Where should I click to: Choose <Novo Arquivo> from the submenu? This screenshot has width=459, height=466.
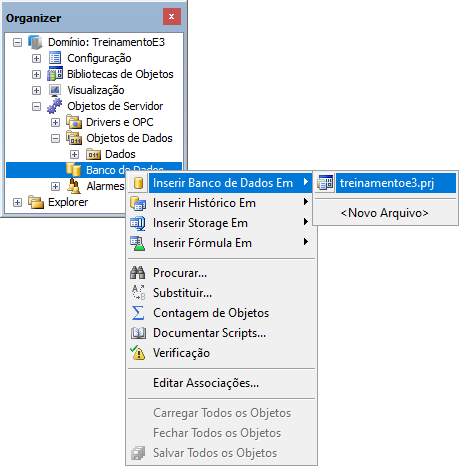tap(385, 213)
